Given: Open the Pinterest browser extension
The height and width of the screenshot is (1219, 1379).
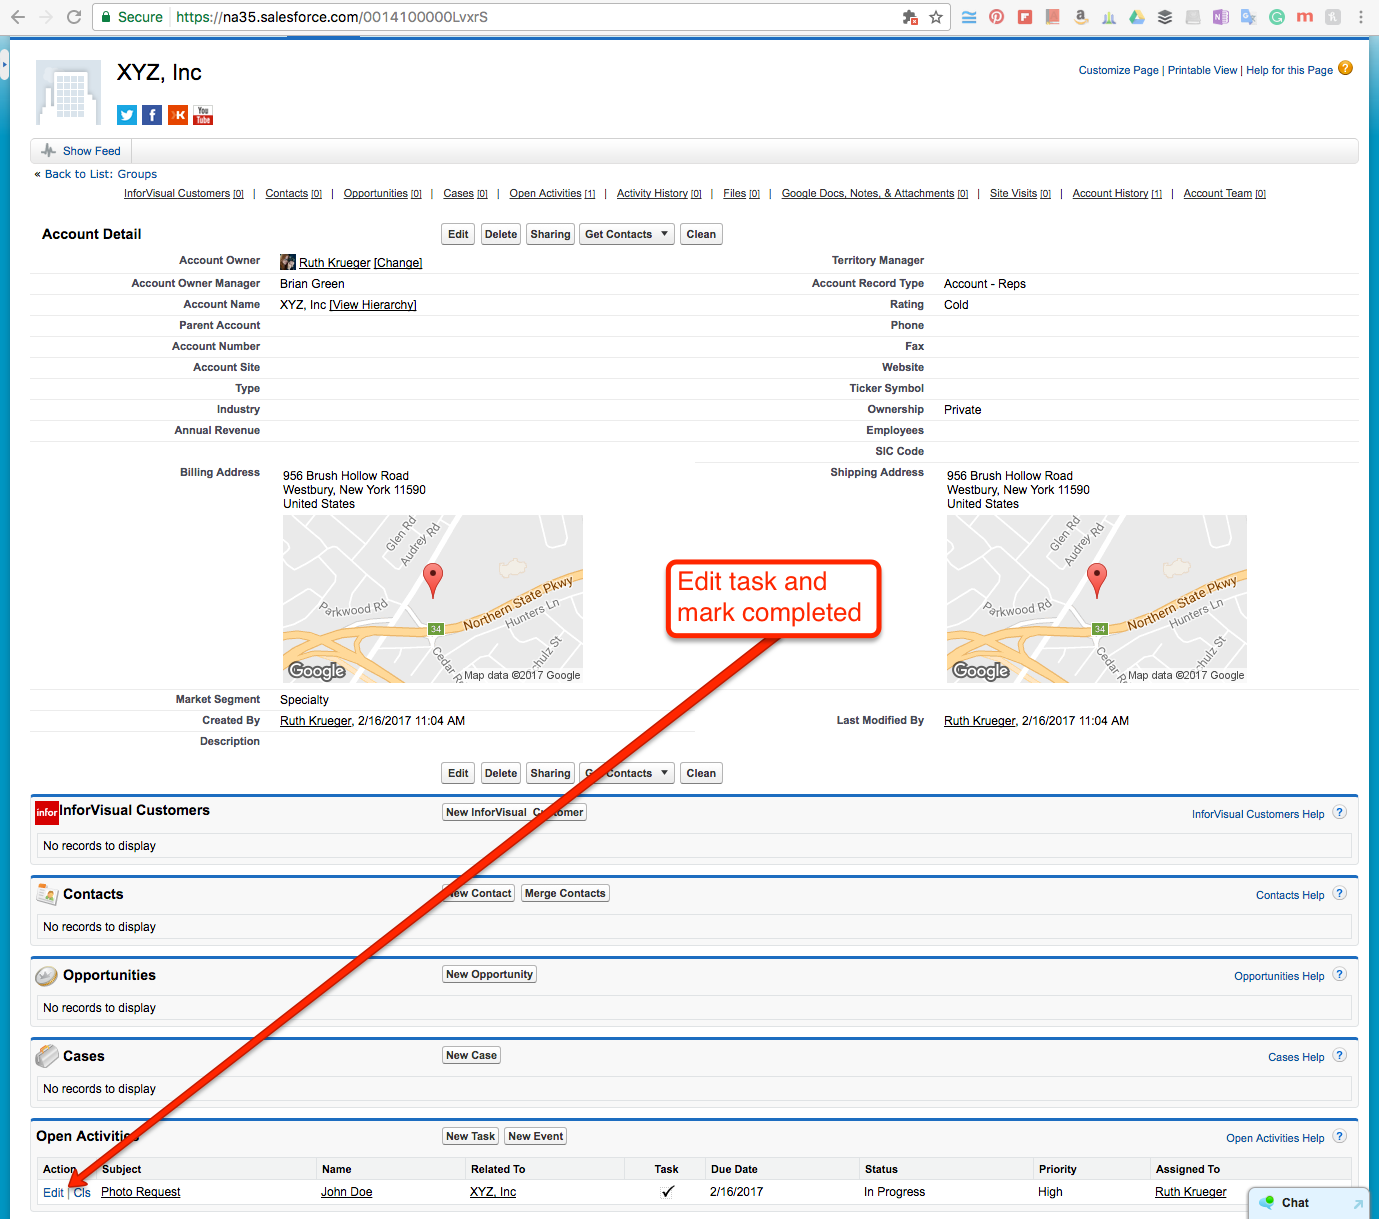Looking at the screenshot, I should click(x=997, y=17).
